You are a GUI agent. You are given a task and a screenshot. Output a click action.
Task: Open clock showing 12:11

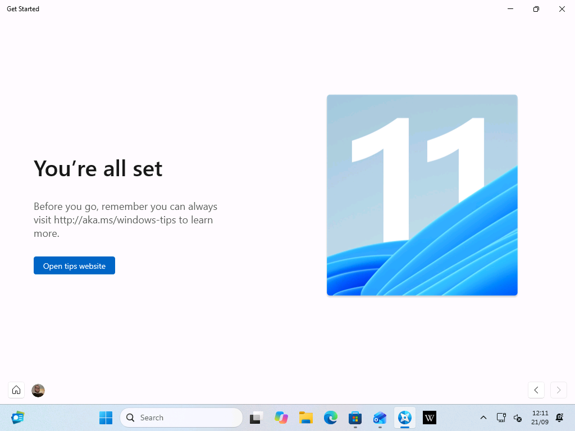(540, 417)
